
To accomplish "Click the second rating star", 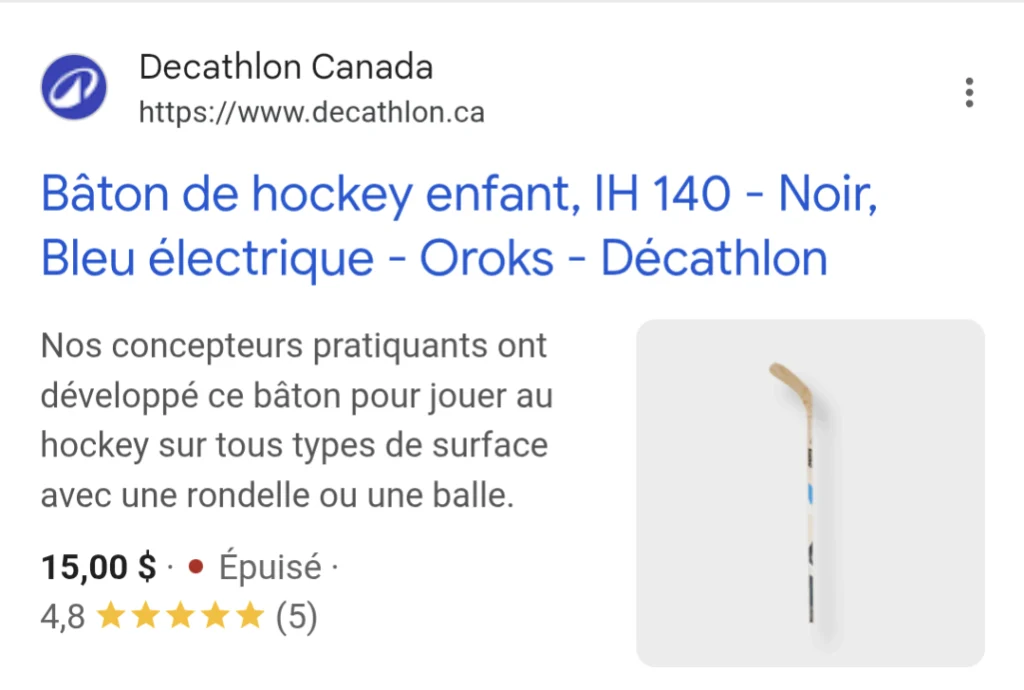I will point(146,616).
